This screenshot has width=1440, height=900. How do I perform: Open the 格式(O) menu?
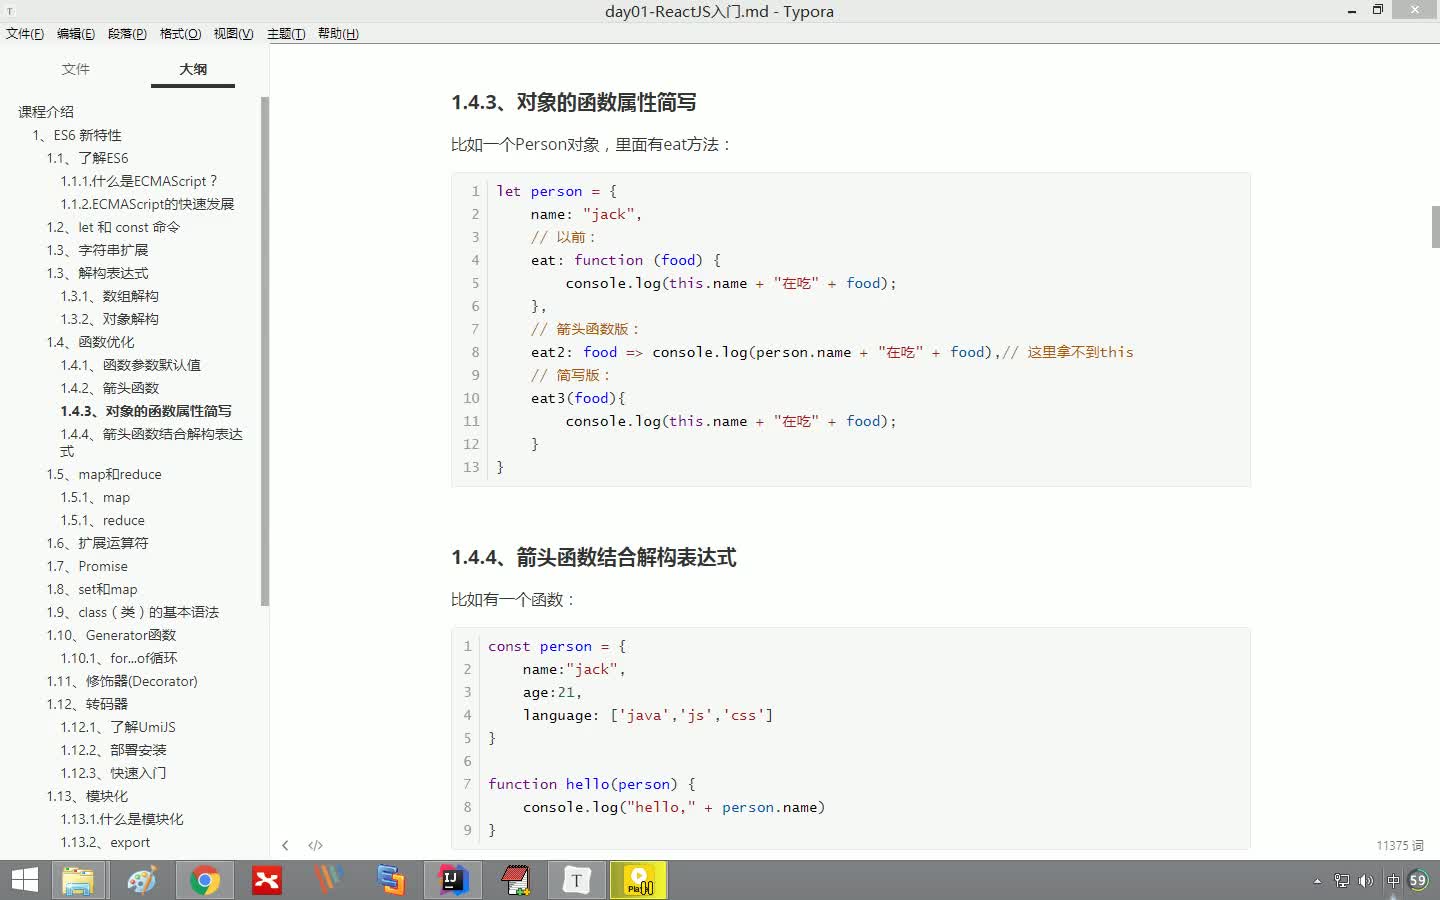pos(180,33)
